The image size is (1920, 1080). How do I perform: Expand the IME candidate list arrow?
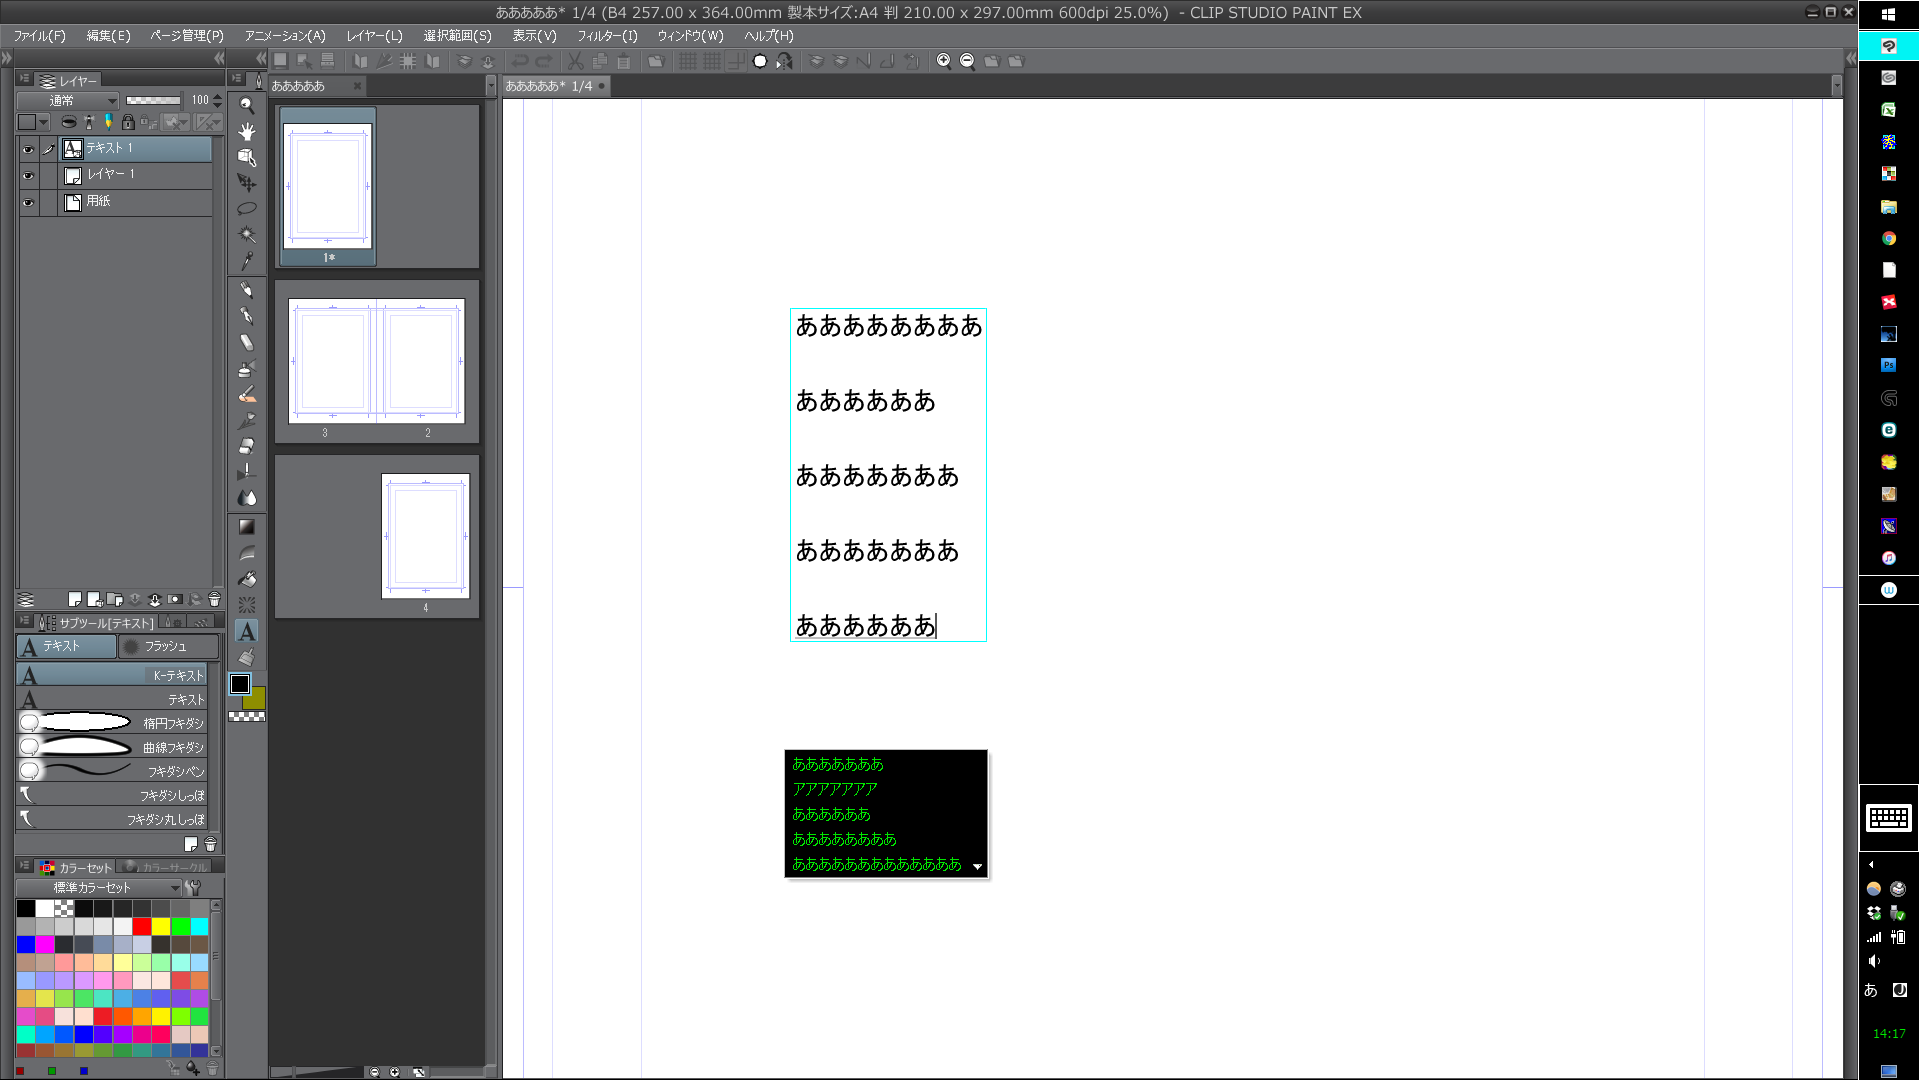[x=977, y=867]
